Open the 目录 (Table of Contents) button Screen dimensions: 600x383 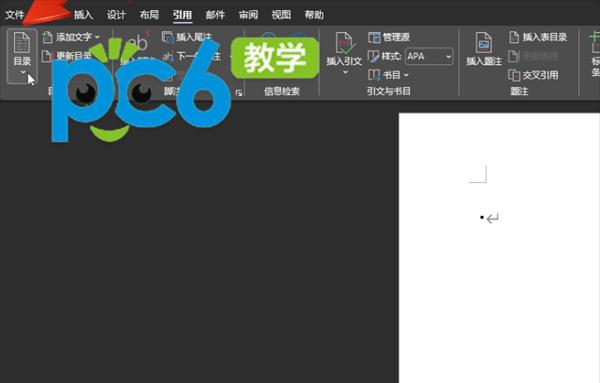coord(22,55)
